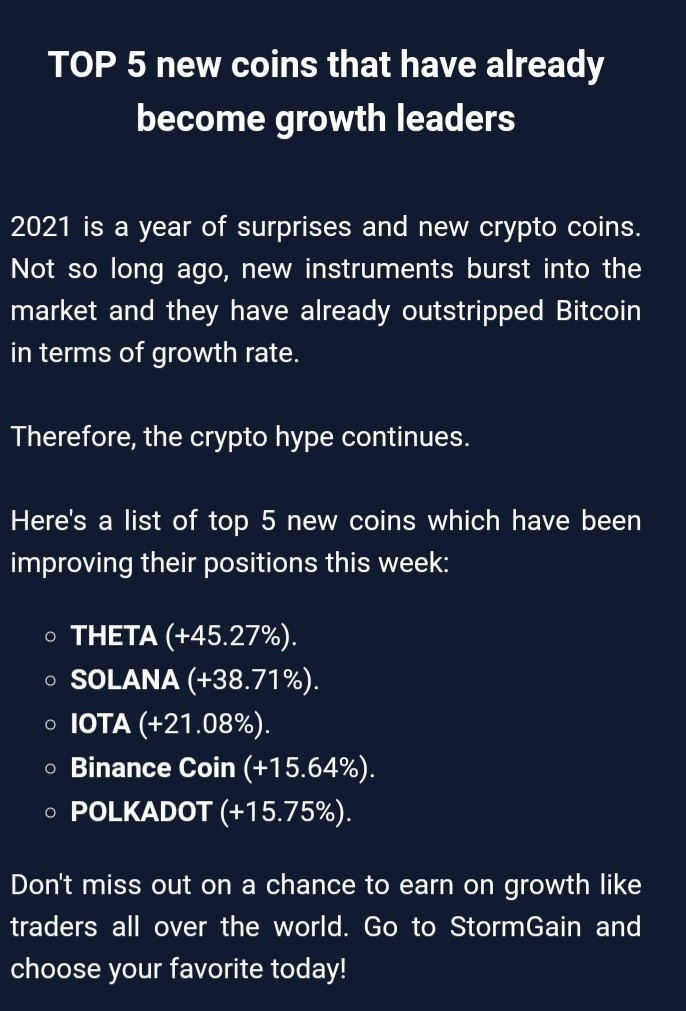Click the StormGain mention in the last paragraph
This screenshot has width=686, height=1011.
click(515, 927)
